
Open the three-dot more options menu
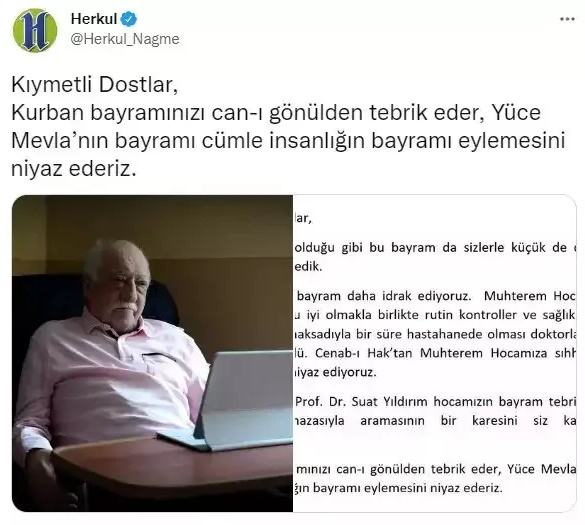pos(567,19)
